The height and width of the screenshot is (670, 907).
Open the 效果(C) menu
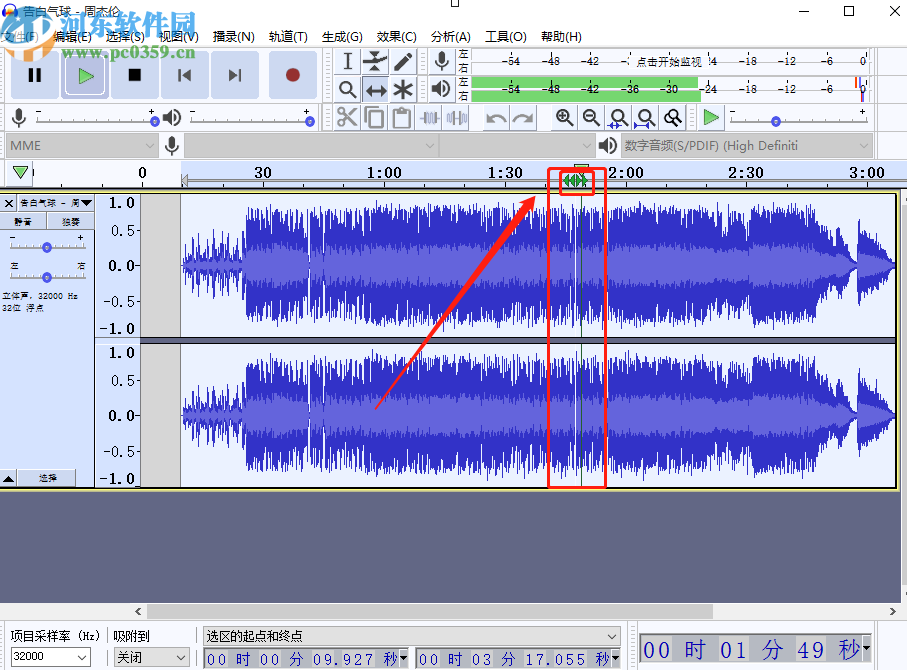pos(396,37)
